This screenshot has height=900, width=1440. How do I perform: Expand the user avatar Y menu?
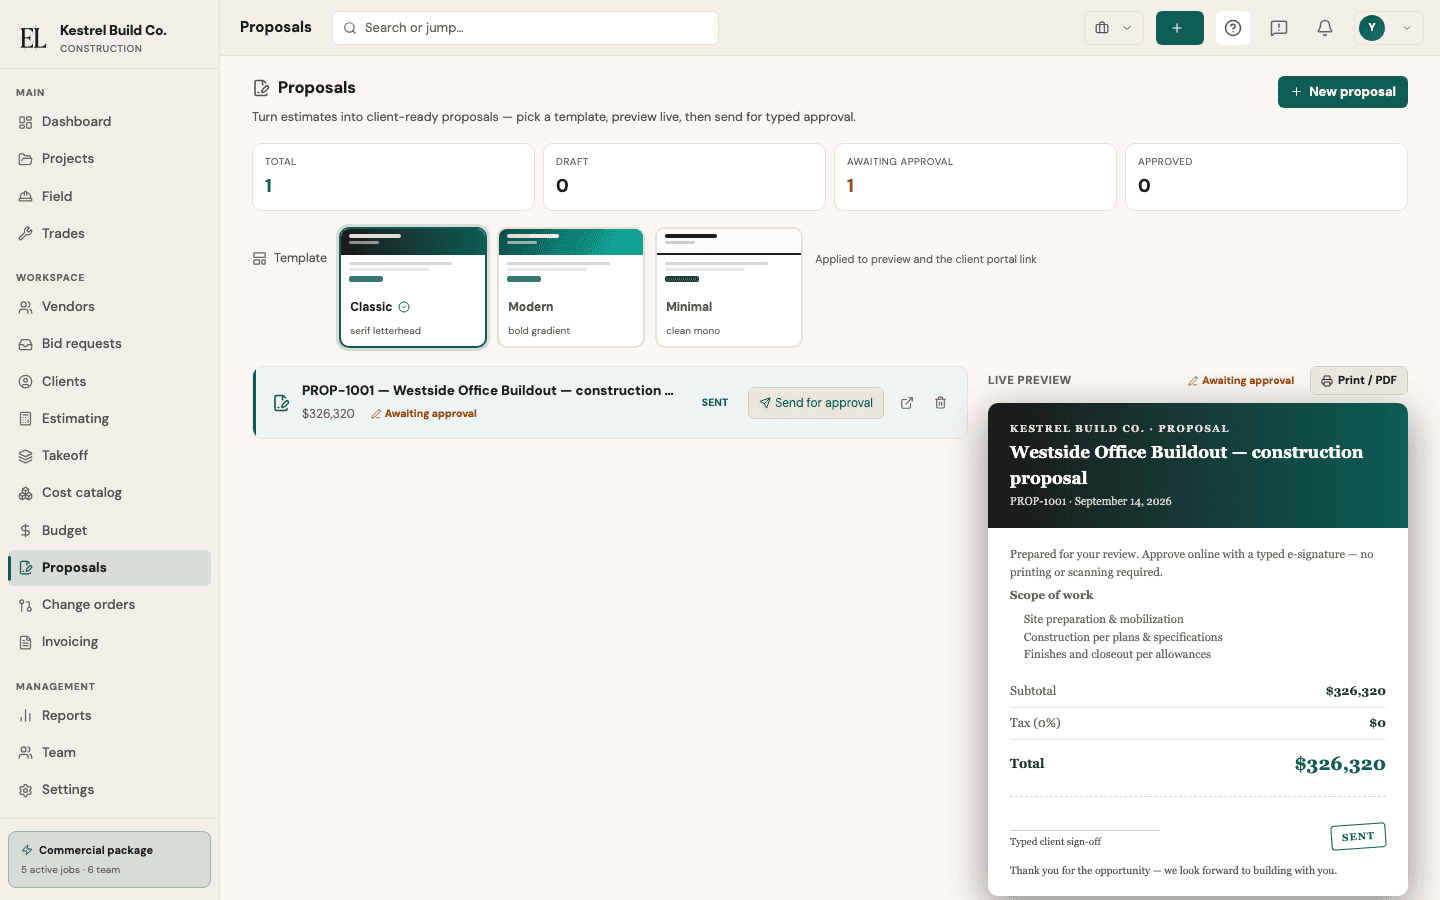coord(1389,28)
